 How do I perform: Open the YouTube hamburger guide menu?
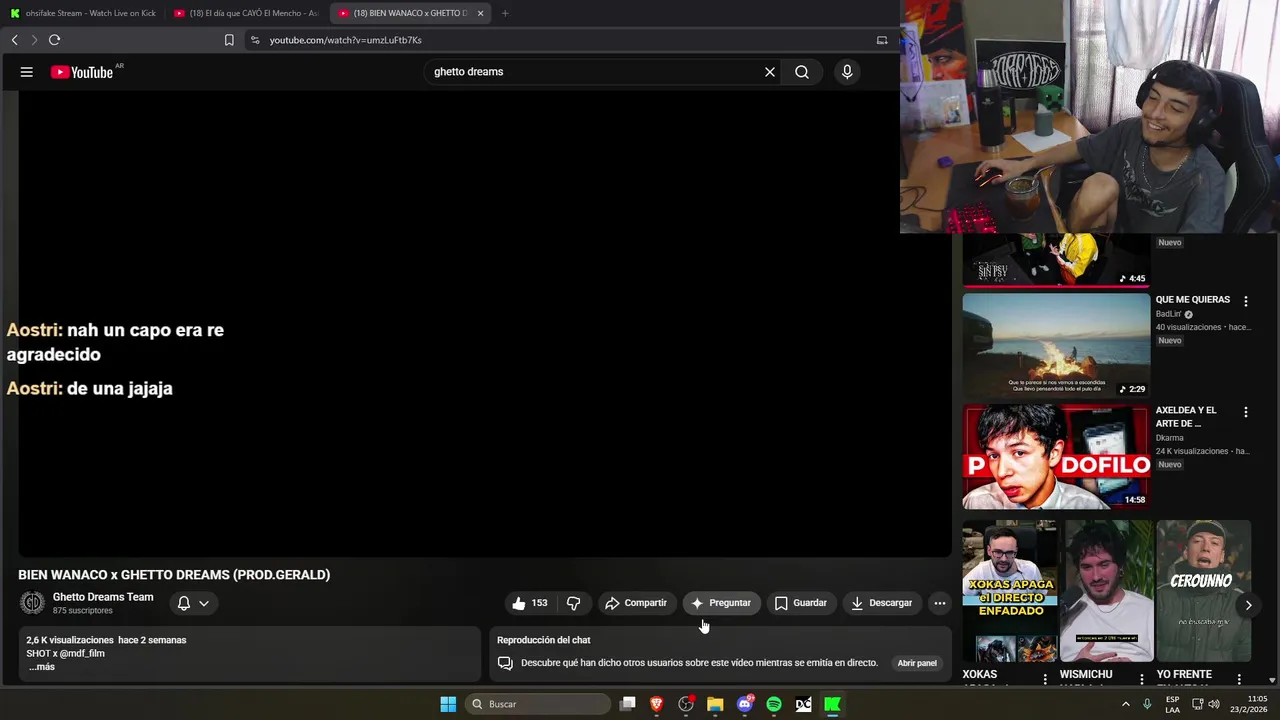point(27,72)
